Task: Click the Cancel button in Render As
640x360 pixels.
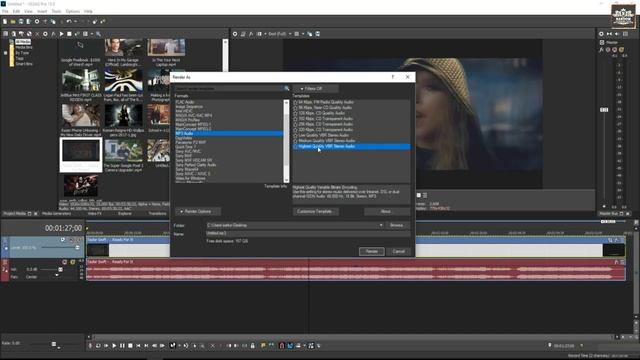Action: coord(399,251)
